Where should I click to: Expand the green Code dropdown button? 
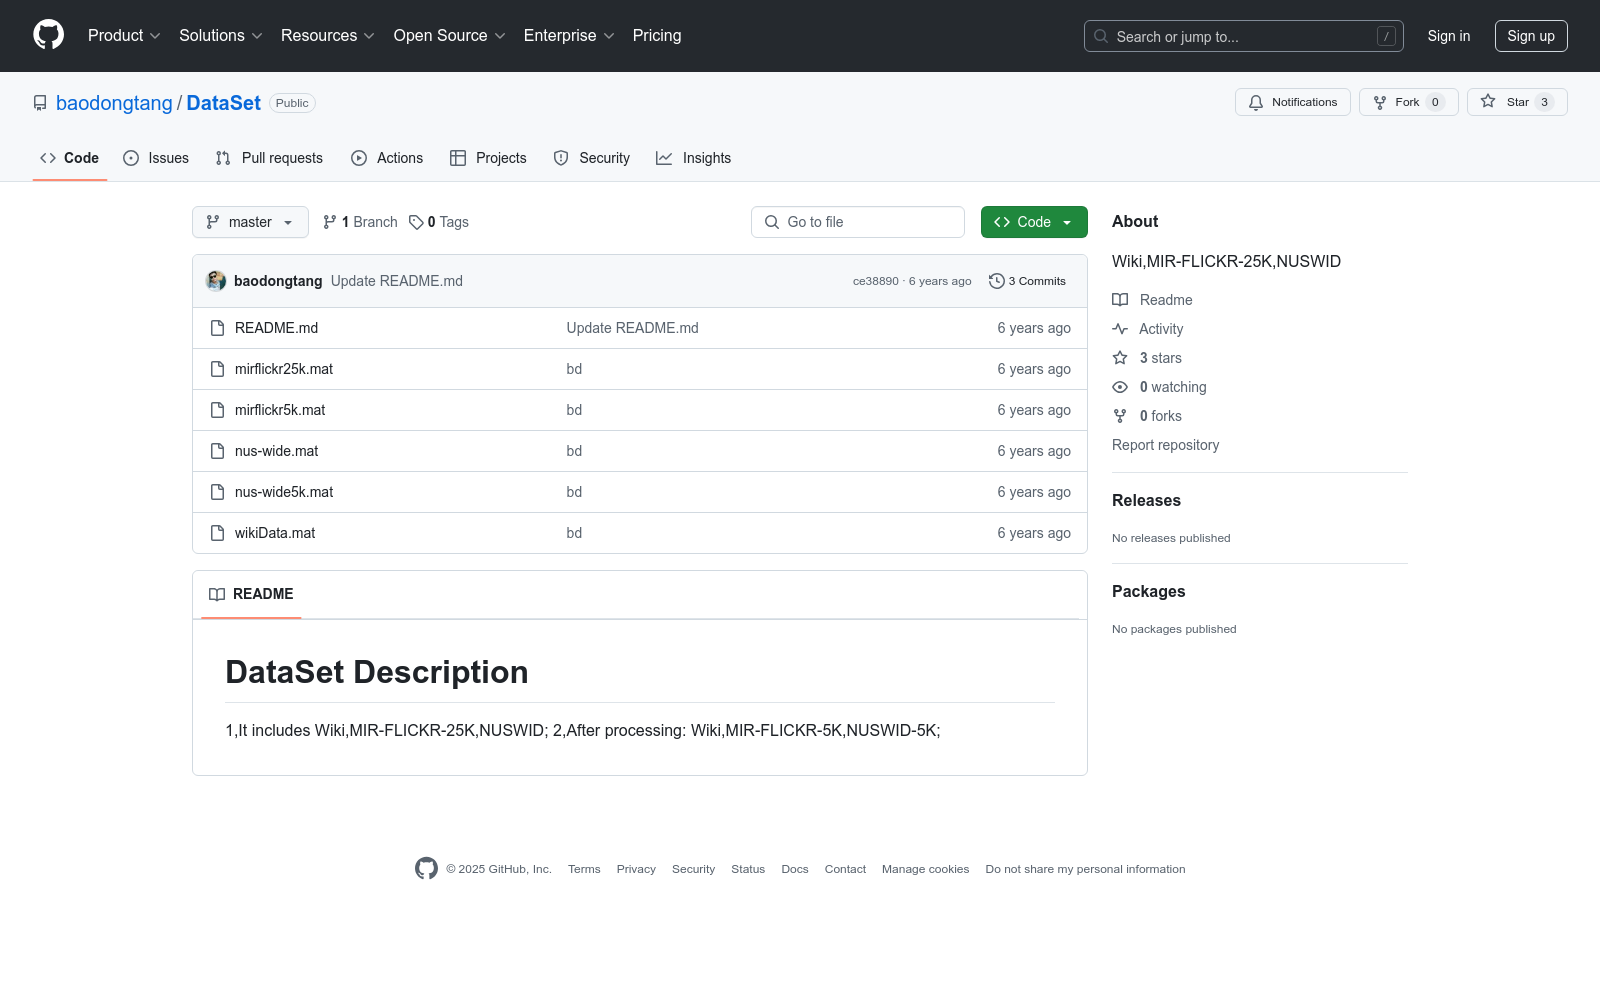(1034, 222)
